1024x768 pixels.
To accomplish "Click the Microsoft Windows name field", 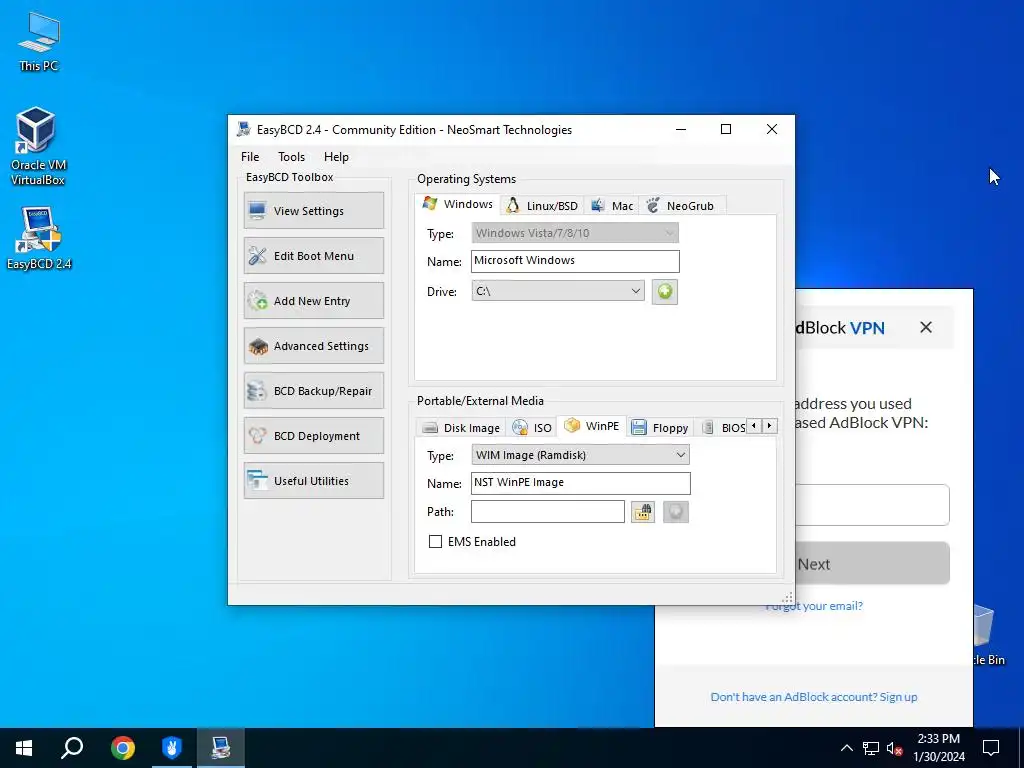I will [575, 261].
